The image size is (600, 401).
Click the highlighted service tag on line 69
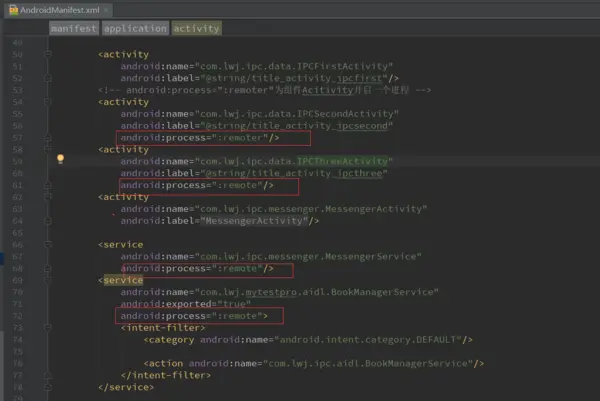pos(123,280)
